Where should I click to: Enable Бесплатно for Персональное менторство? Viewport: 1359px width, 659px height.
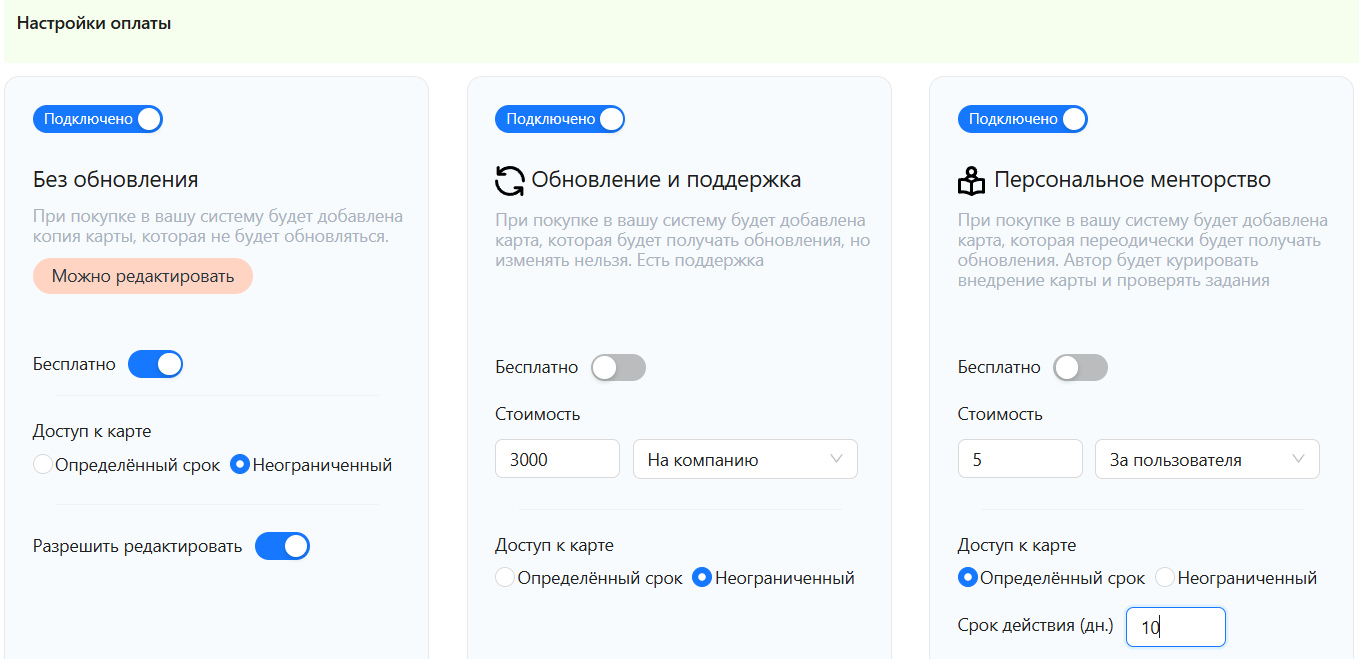click(1080, 368)
